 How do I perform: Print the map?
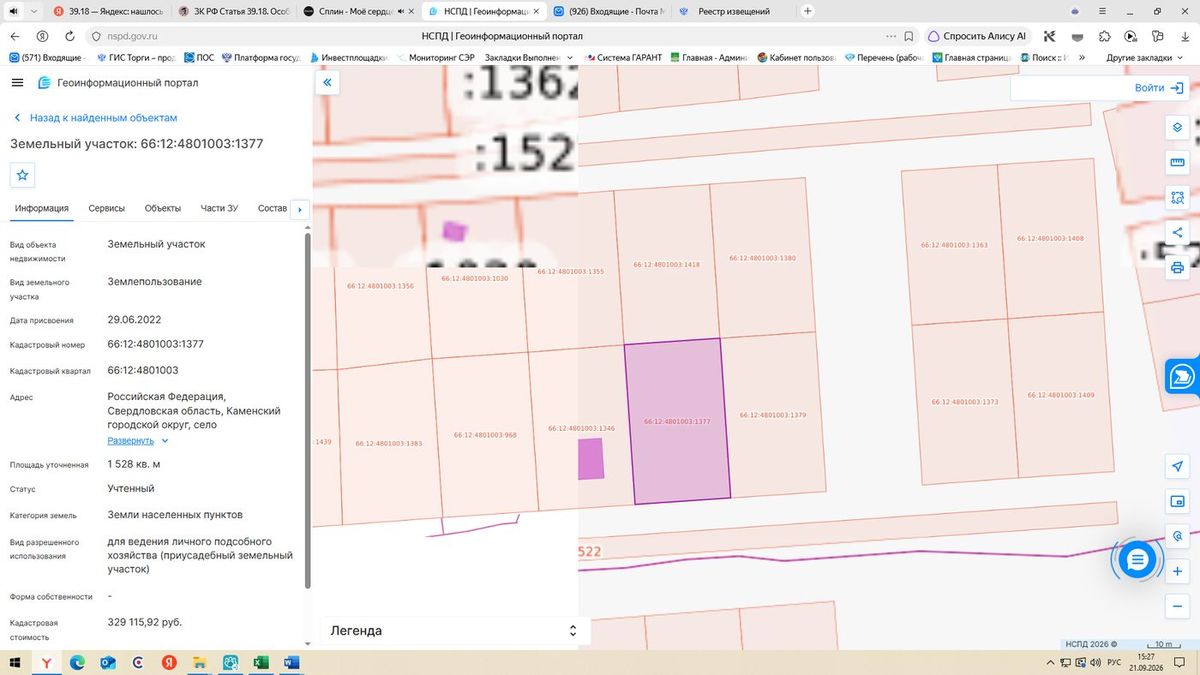click(1177, 268)
